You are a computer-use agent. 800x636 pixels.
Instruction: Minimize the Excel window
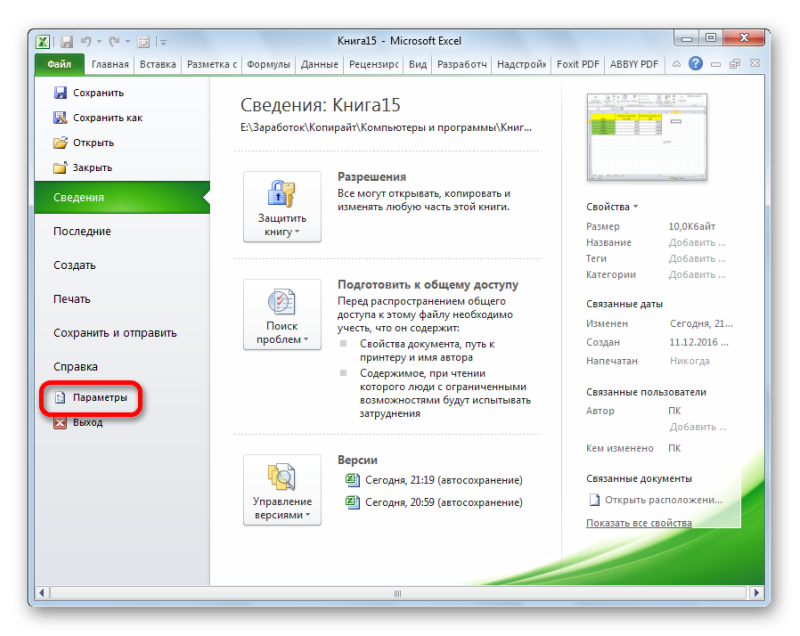point(687,38)
